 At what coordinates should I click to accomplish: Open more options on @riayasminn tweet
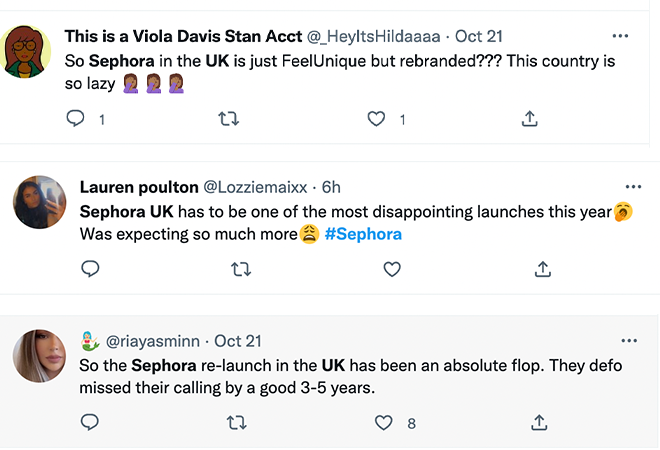629,341
